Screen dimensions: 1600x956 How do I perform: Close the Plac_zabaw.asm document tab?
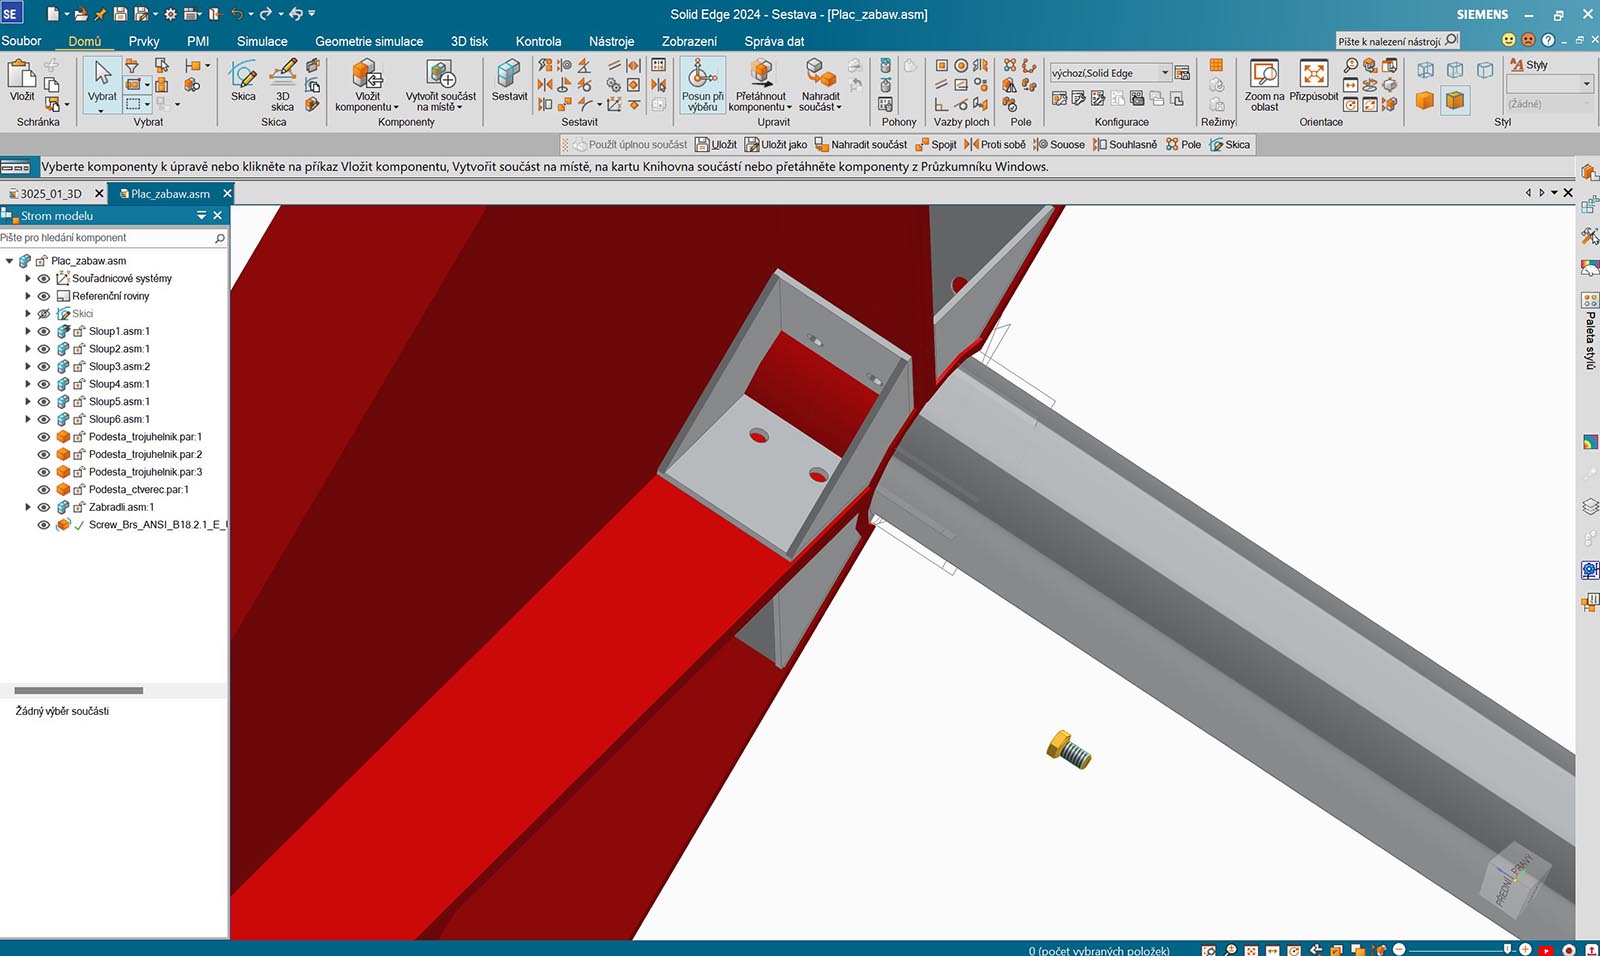click(x=227, y=193)
